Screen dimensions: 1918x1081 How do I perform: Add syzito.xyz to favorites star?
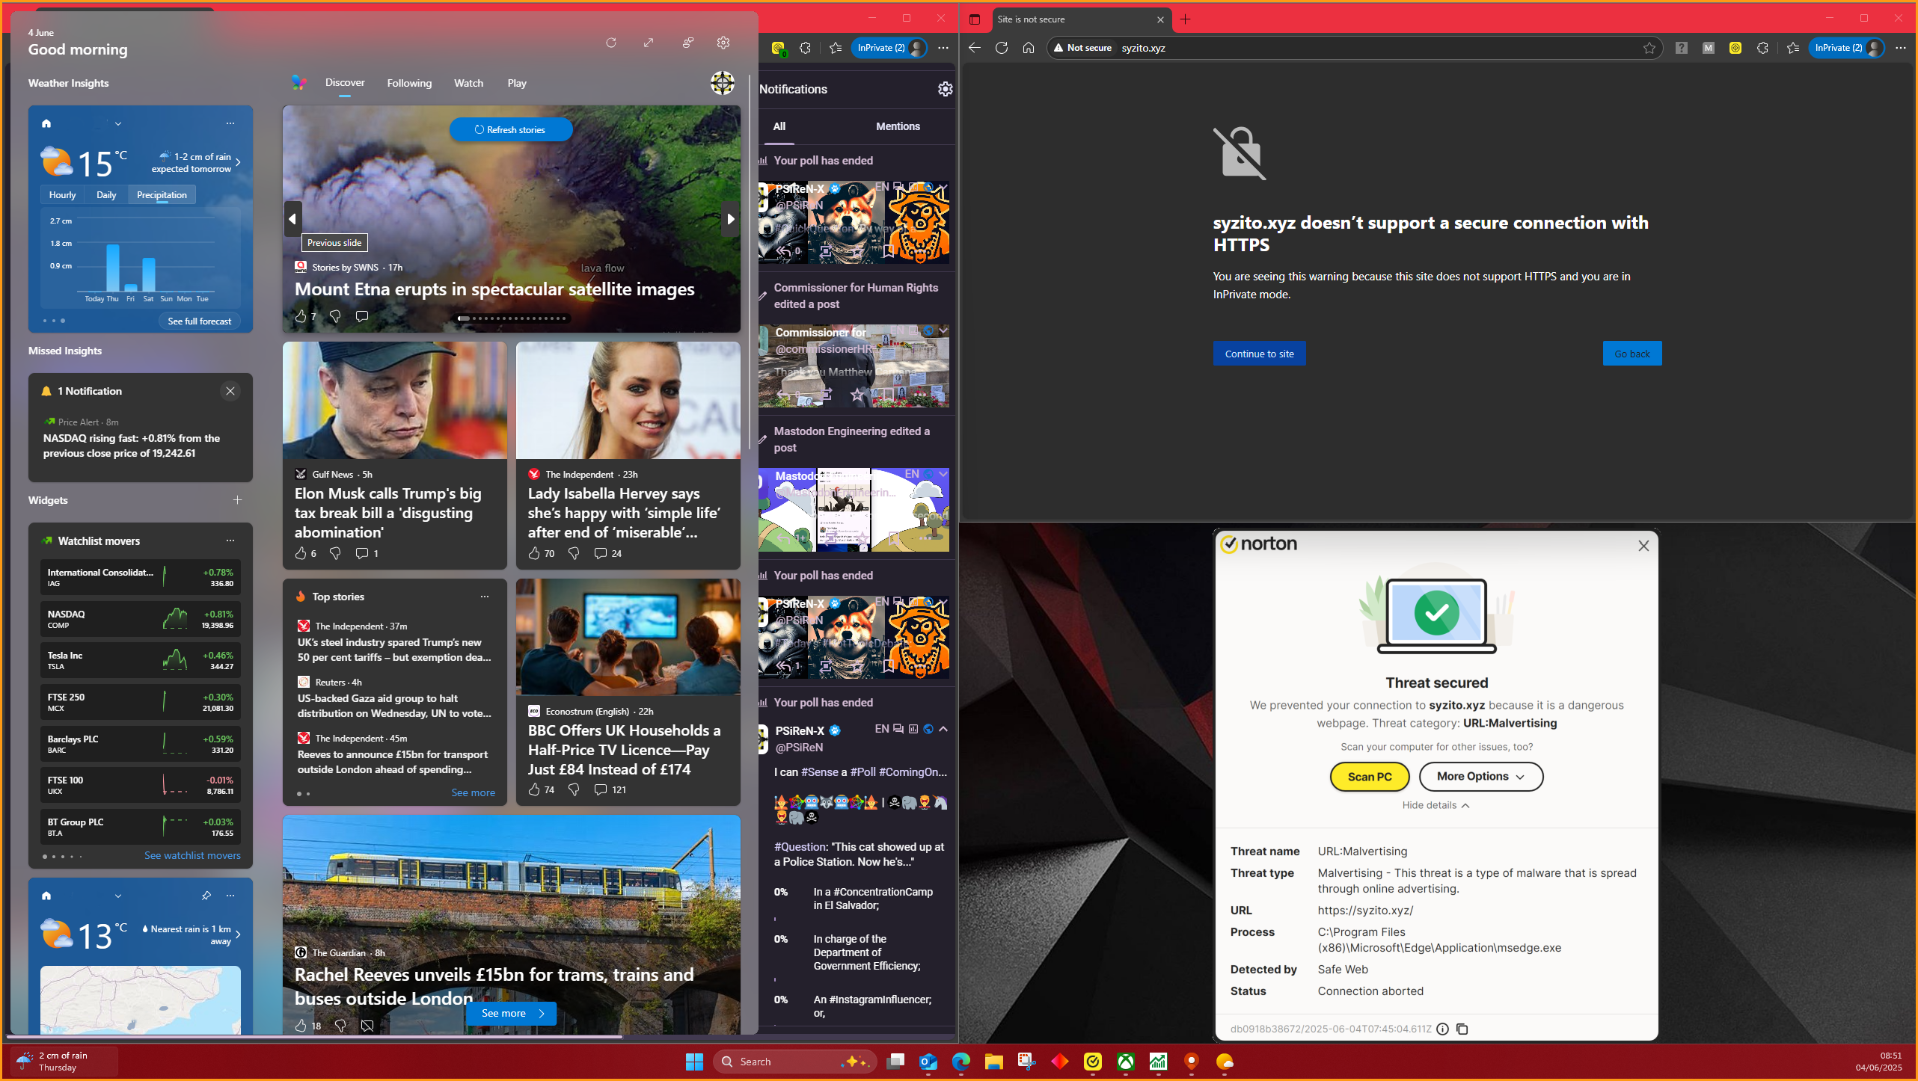click(x=1649, y=48)
